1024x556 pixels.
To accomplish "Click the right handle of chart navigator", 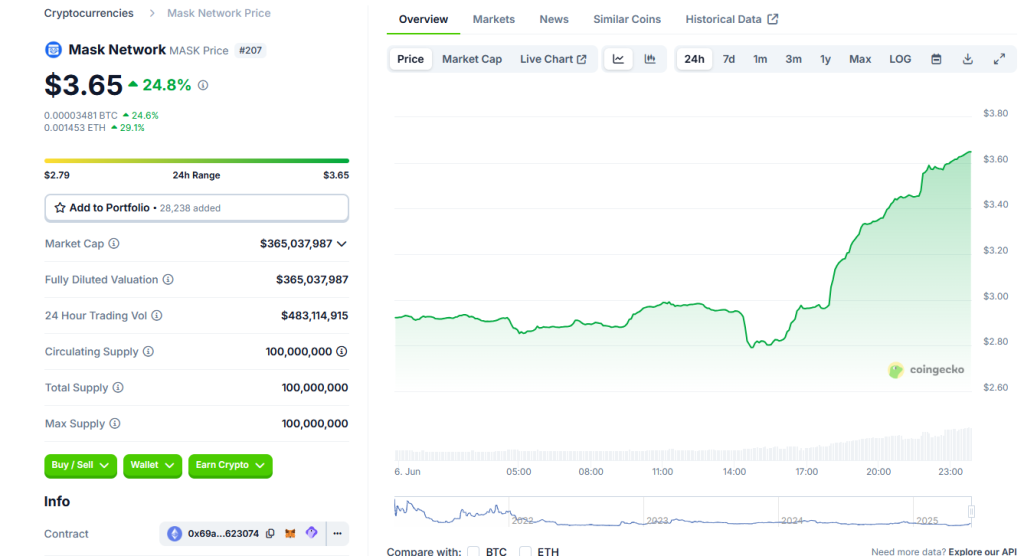I will (x=971, y=512).
